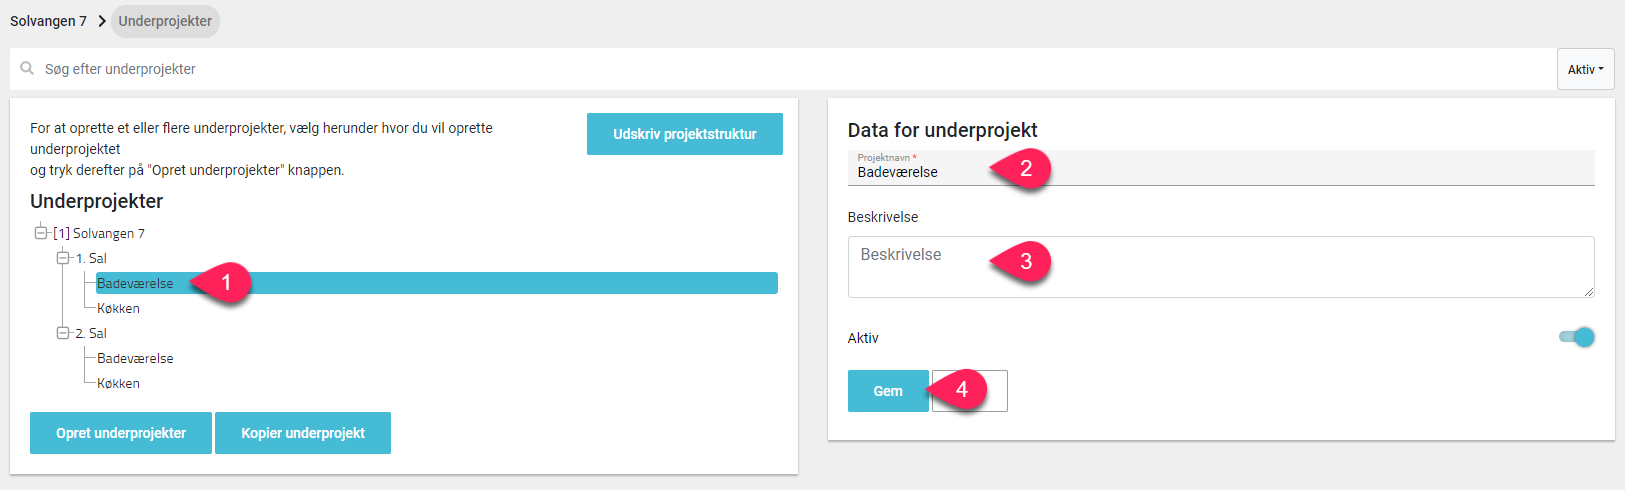Collapse the 2. Sal tree node
Image resolution: width=1625 pixels, height=490 pixels.
pyautogui.click(x=63, y=333)
